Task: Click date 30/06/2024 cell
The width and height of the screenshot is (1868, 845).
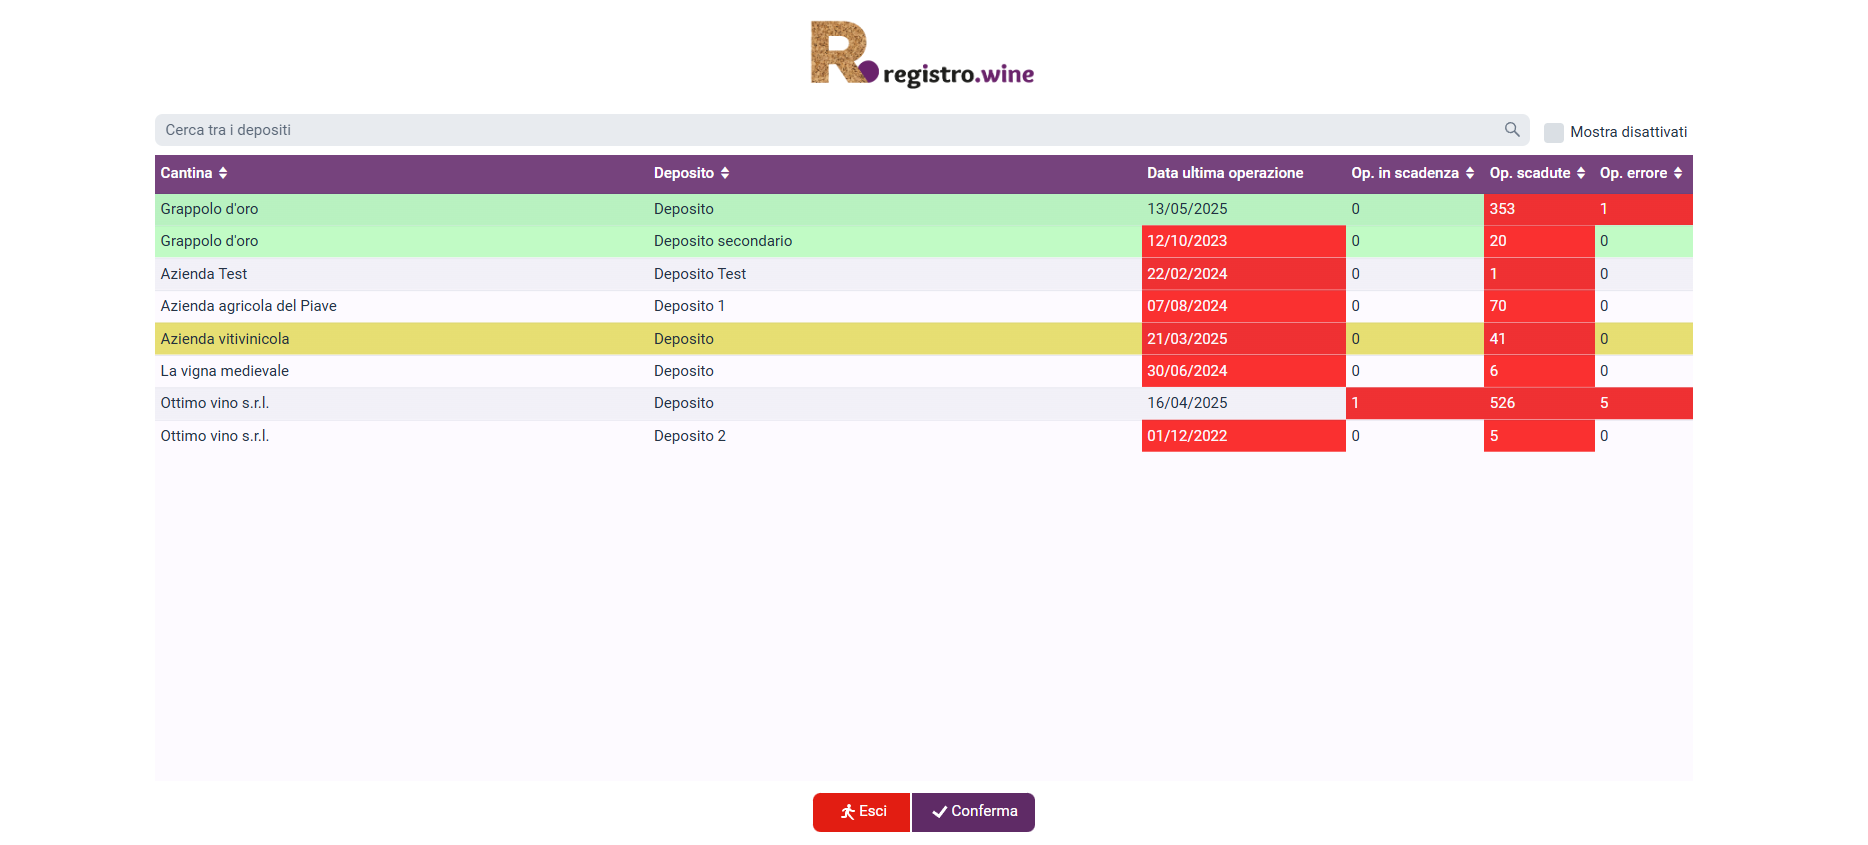Action: point(1243,371)
